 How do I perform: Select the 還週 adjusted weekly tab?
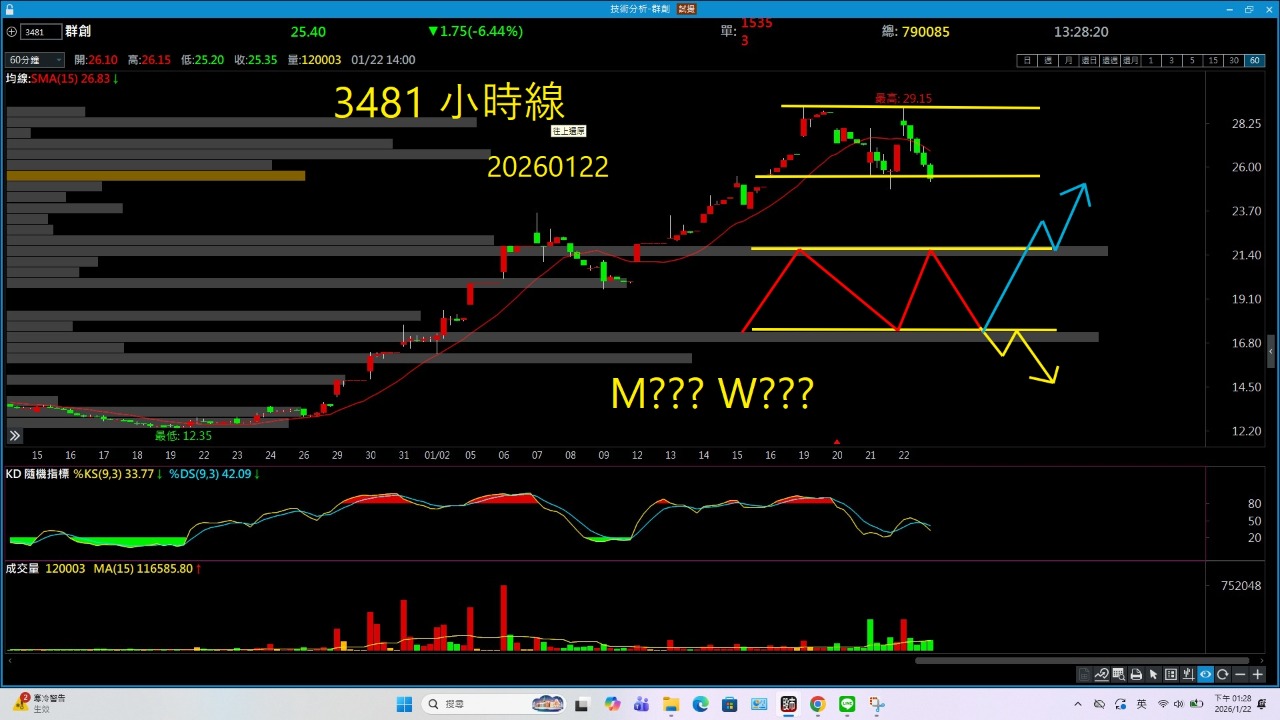coord(1110,60)
